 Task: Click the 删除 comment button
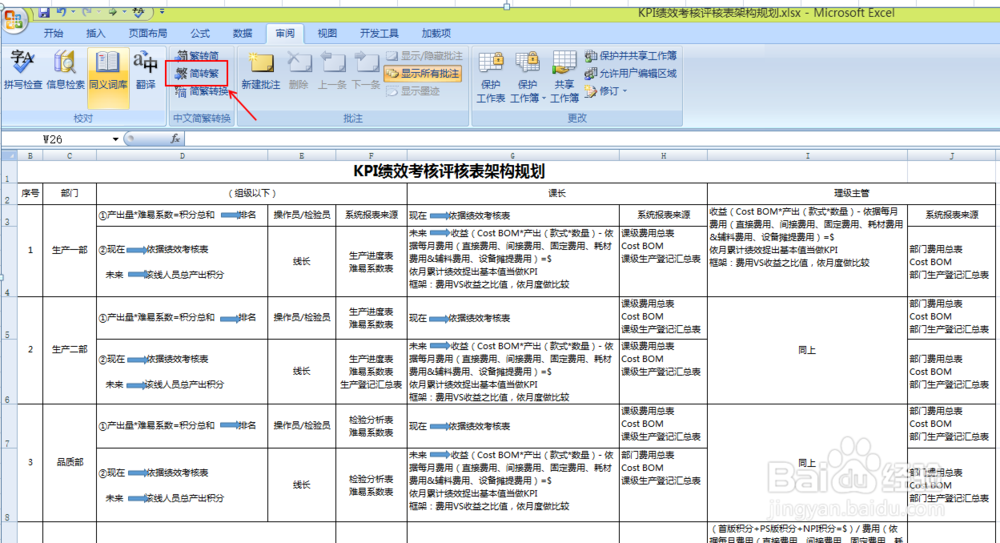point(298,70)
